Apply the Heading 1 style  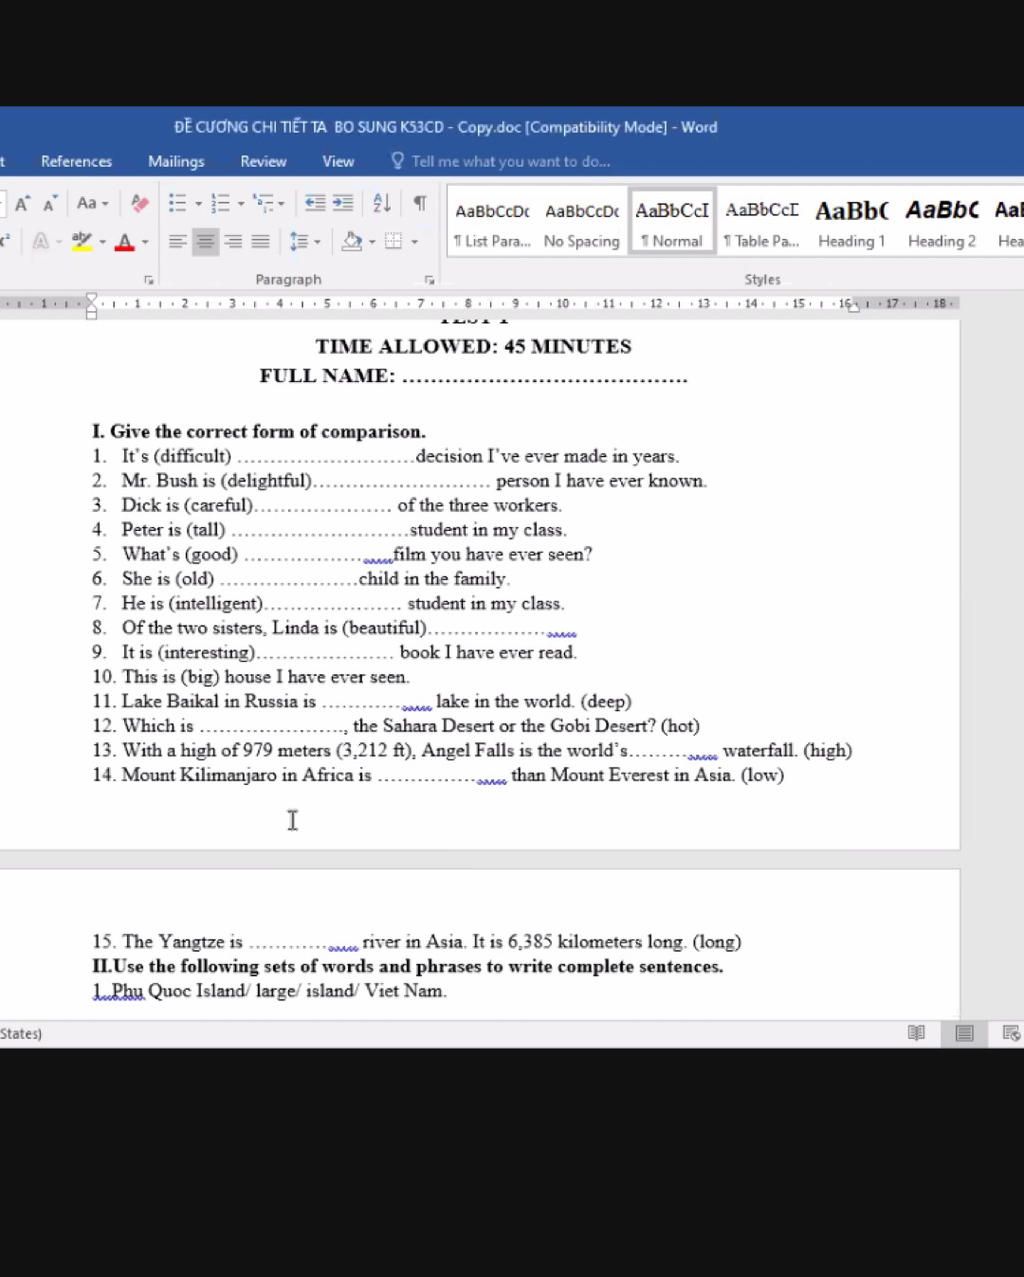[x=852, y=222]
